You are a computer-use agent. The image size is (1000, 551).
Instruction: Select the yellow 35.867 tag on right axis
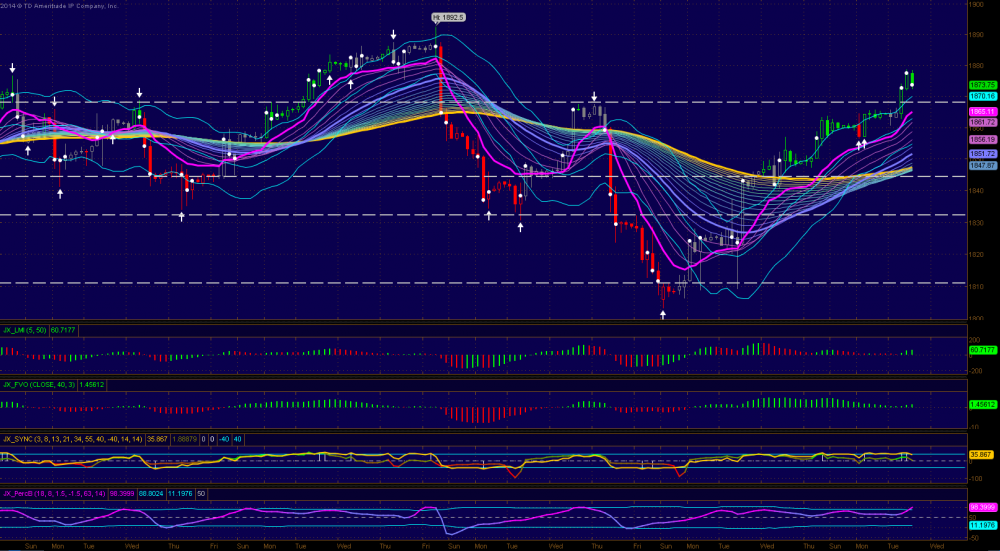[981, 454]
